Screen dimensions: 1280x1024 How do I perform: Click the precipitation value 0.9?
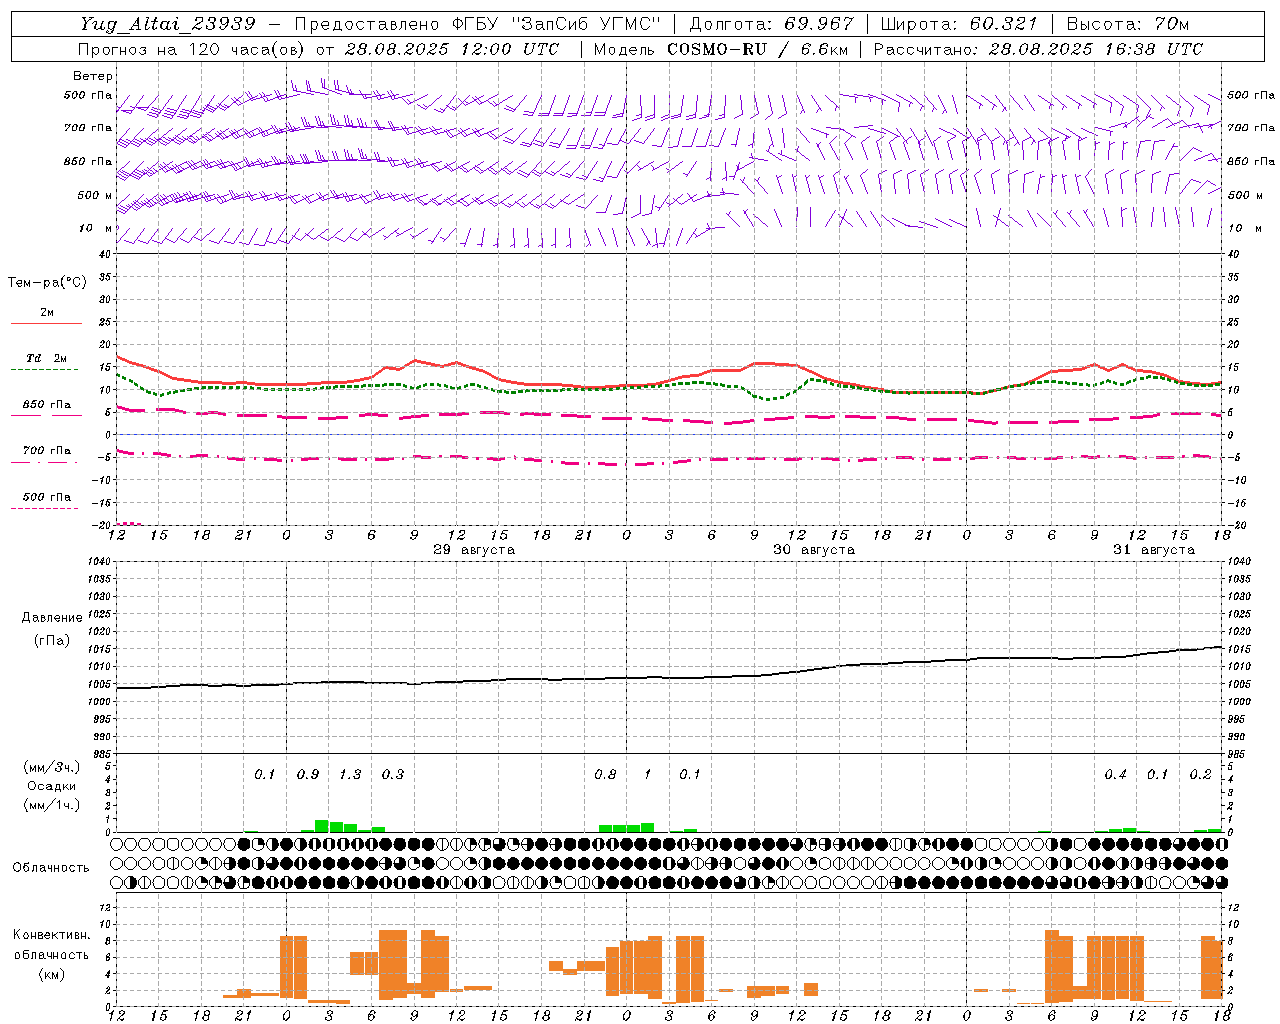point(308,774)
